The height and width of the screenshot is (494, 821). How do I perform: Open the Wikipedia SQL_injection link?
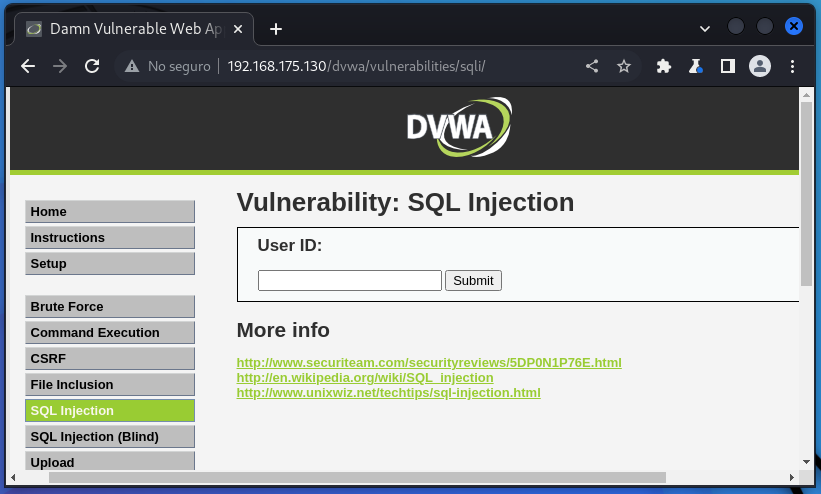365,378
